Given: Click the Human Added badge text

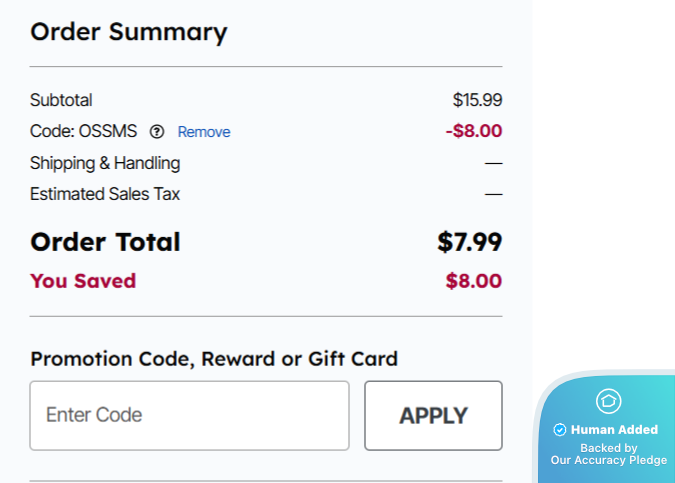Looking at the screenshot, I should pos(614,430).
